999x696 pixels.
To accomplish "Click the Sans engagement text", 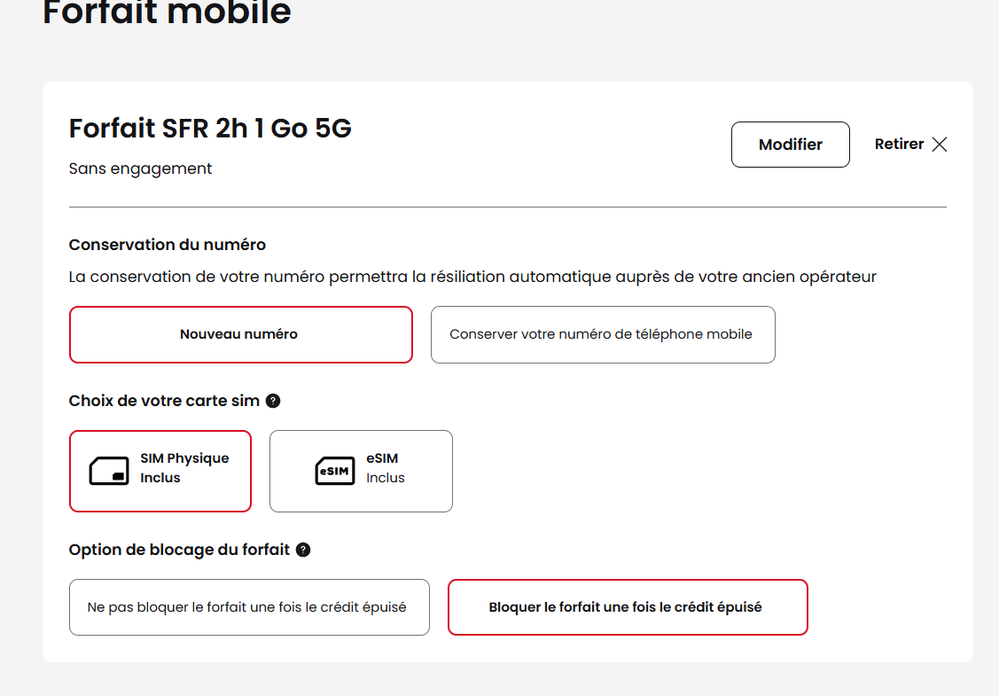I will pos(140,169).
